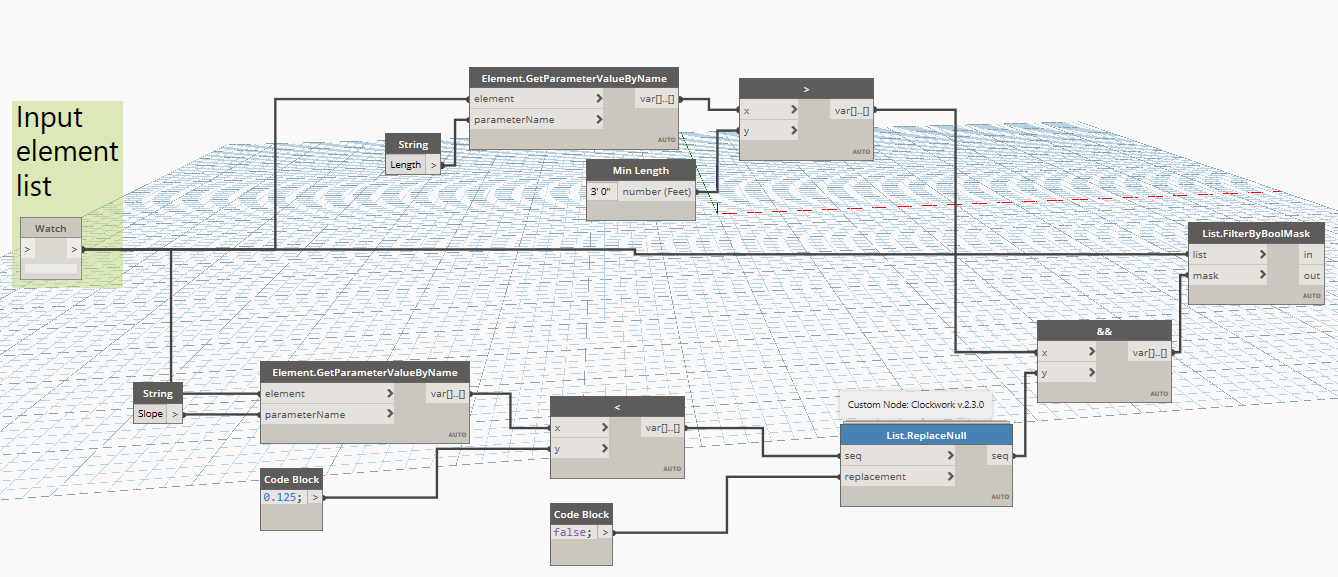Click Watch node input arrow

coord(28,249)
